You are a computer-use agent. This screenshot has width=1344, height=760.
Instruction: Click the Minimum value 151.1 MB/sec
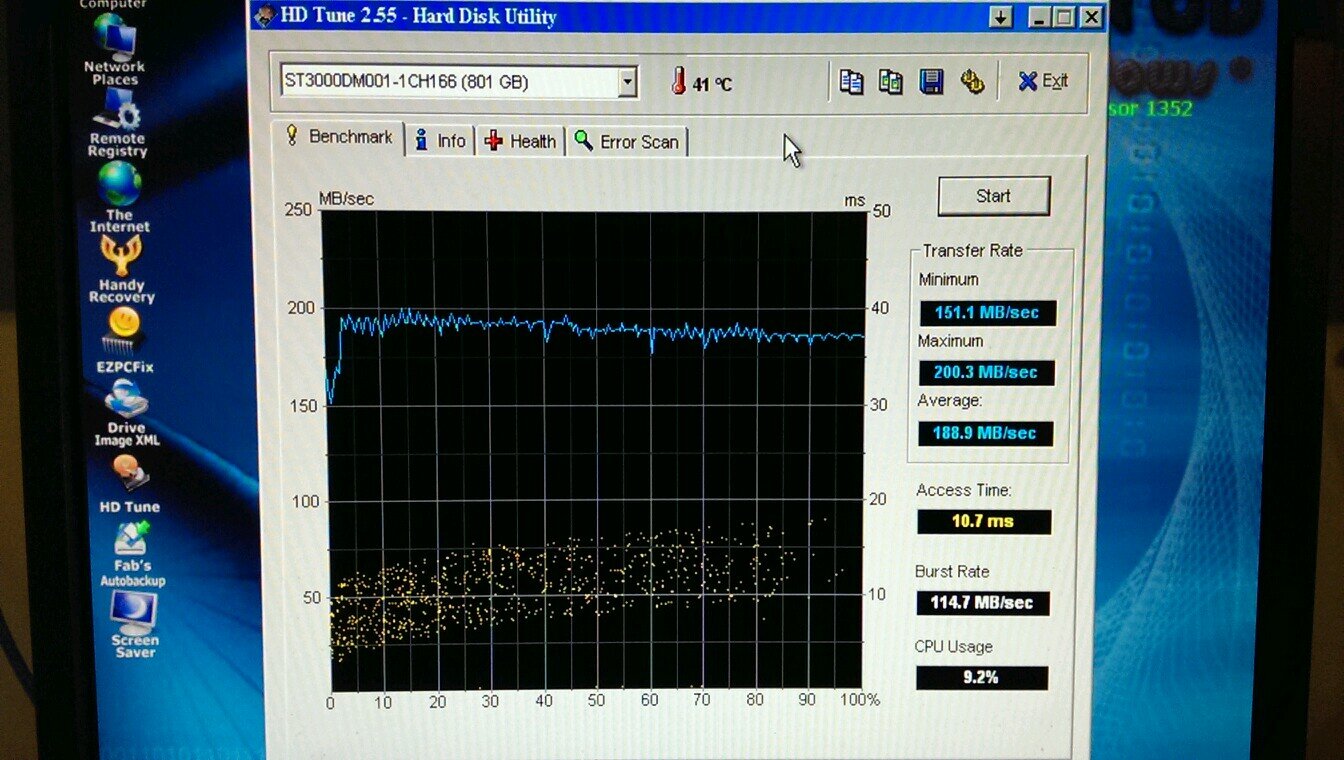(987, 313)
